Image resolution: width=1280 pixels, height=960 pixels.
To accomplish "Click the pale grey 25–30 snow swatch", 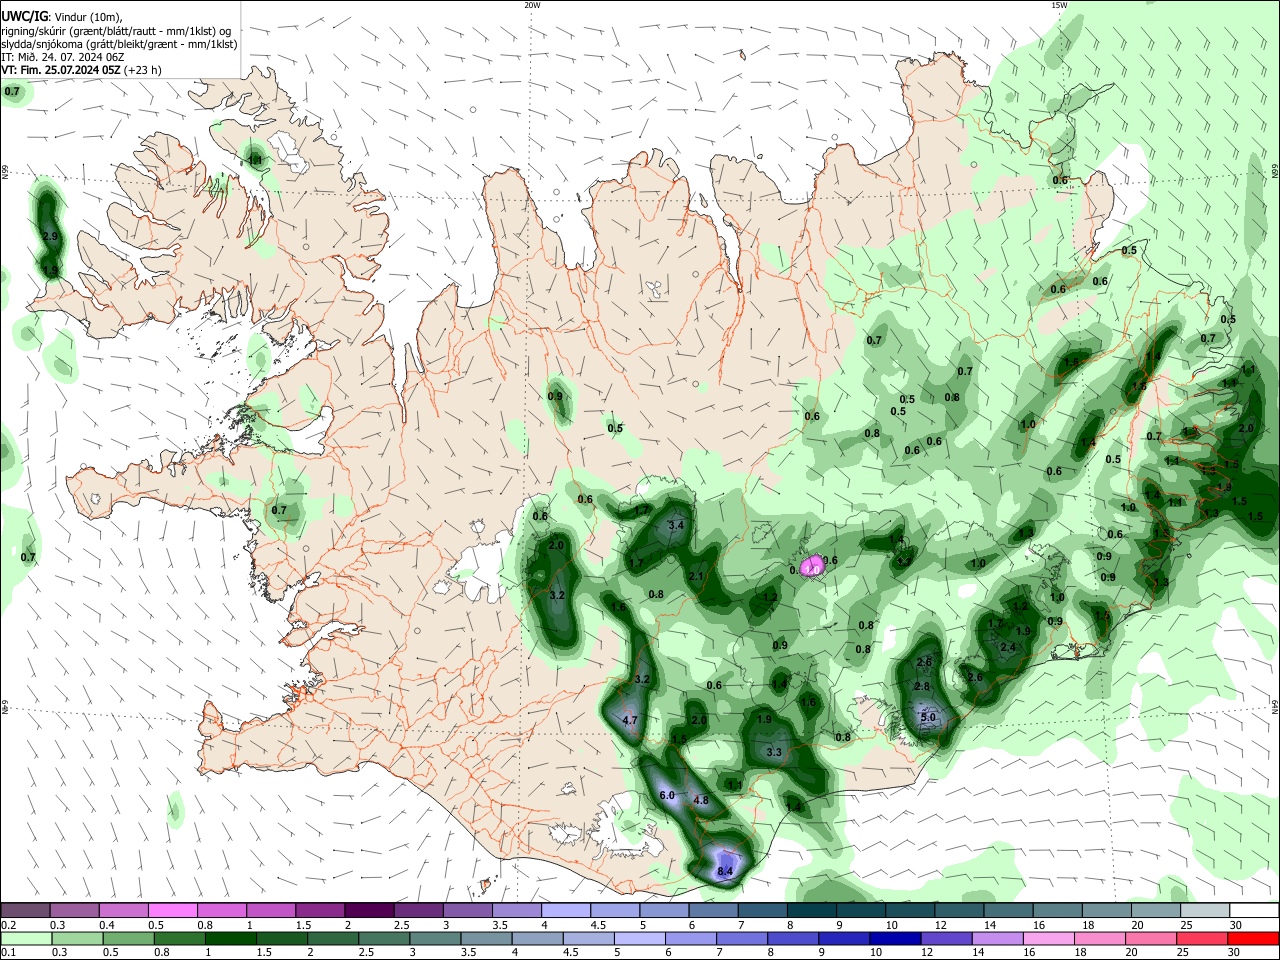I will [1205, 911].
